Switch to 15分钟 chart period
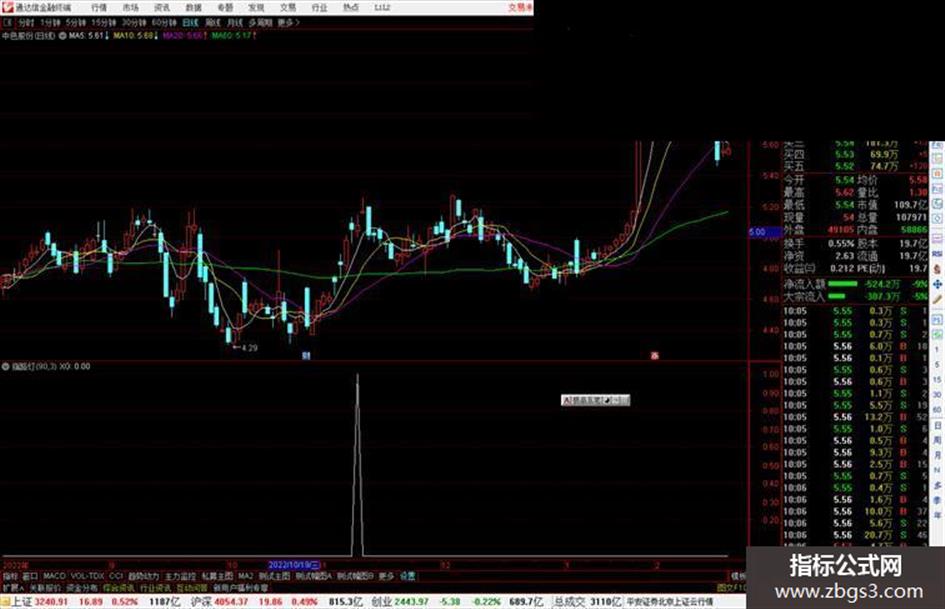 click(104, 23)
